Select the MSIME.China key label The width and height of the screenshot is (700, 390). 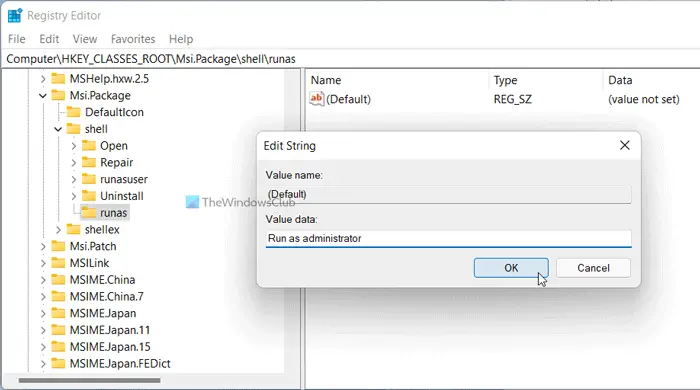coord(102,280)
